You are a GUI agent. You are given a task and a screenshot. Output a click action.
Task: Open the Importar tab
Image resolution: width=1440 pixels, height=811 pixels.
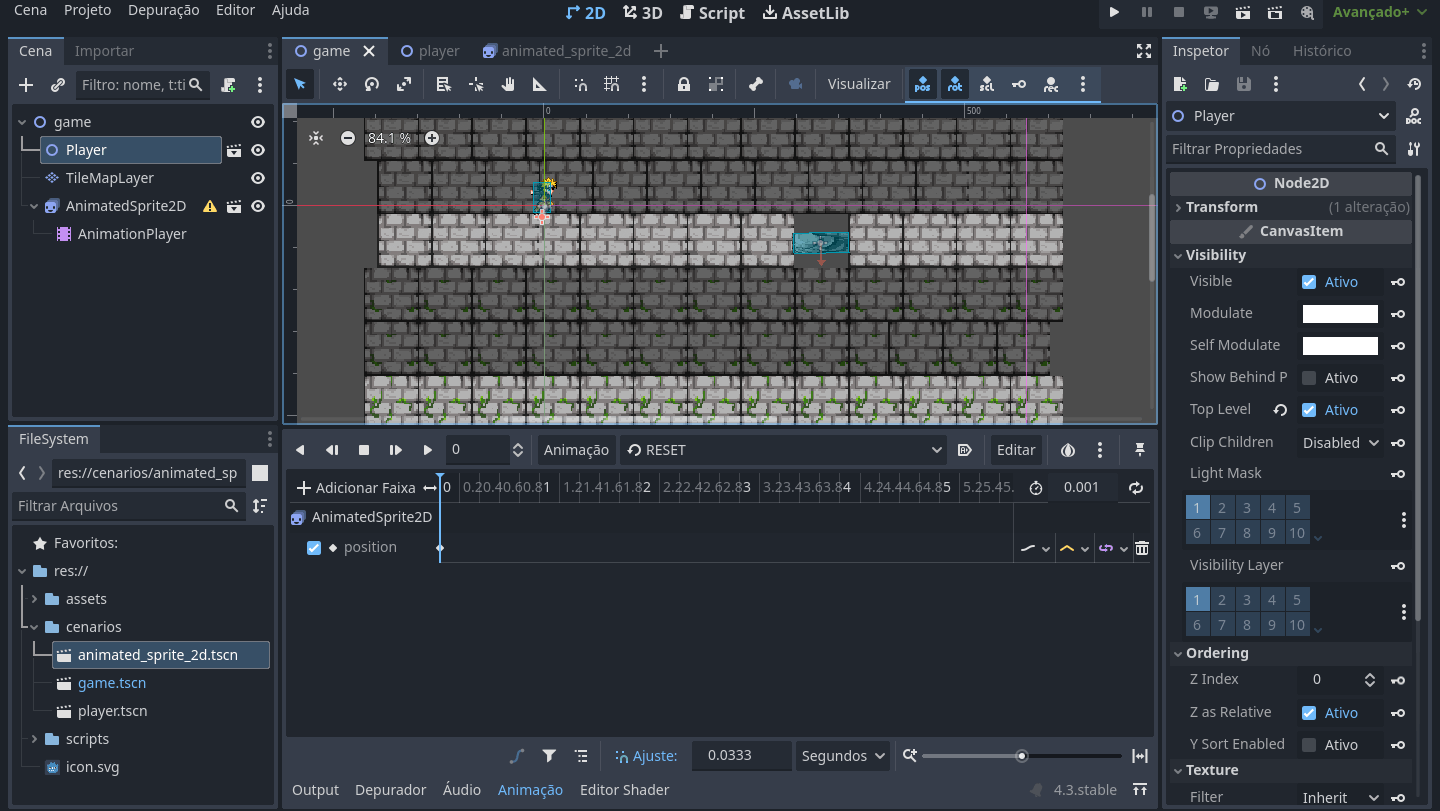(104, 51)
